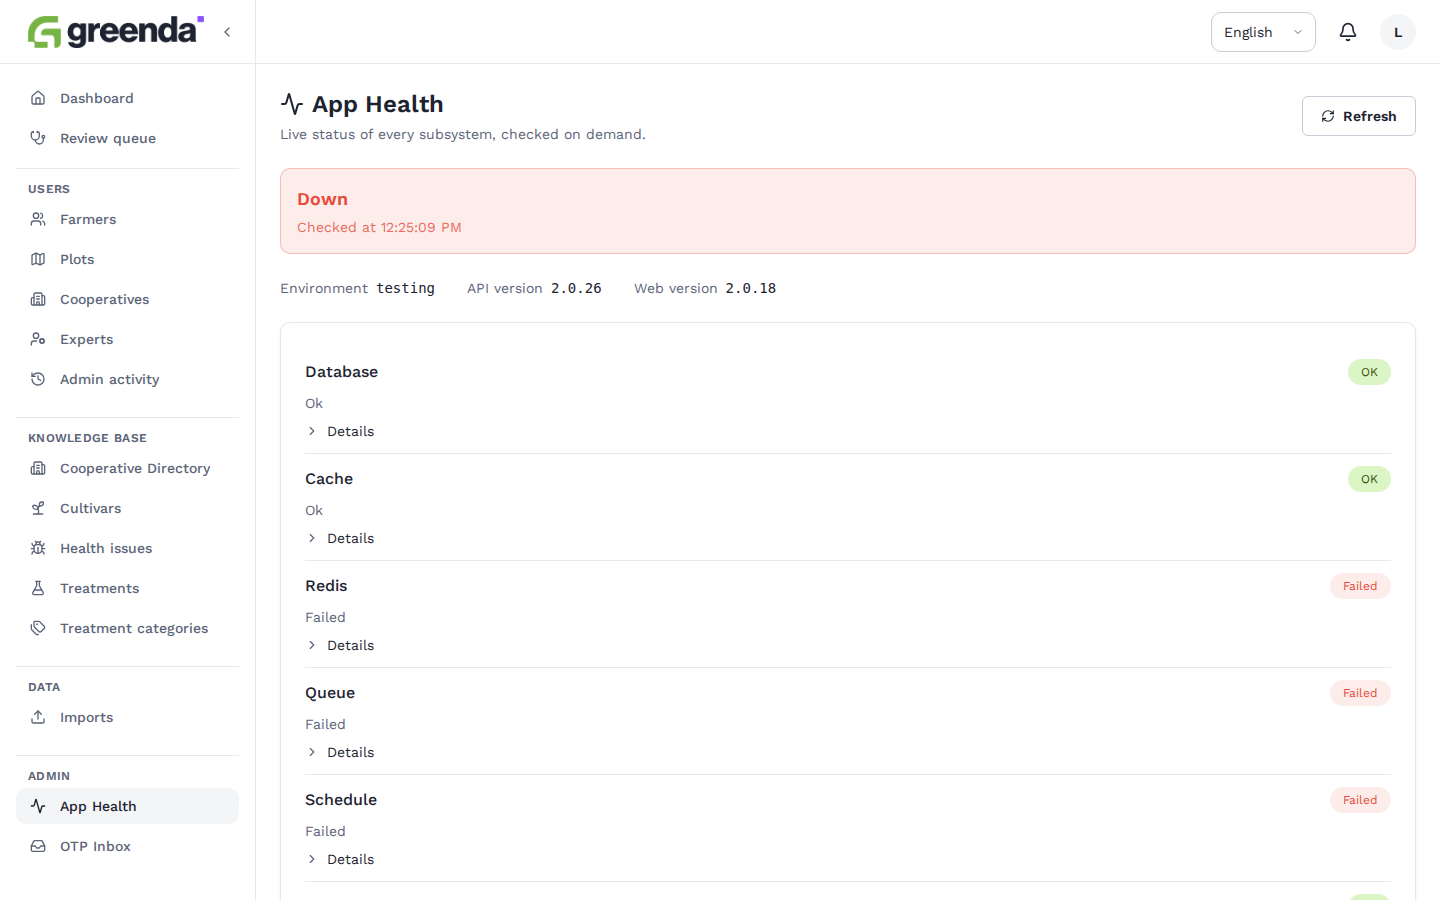Open Experts page
Image resolution: width=1440 pixels, height=900 pixels.
[x=127, y=339]
